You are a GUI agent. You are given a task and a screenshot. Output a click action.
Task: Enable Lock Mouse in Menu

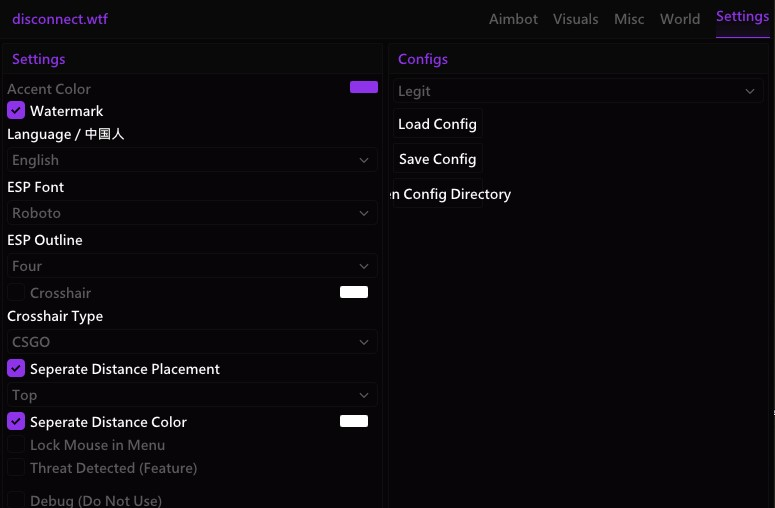[x=16, y=444]
